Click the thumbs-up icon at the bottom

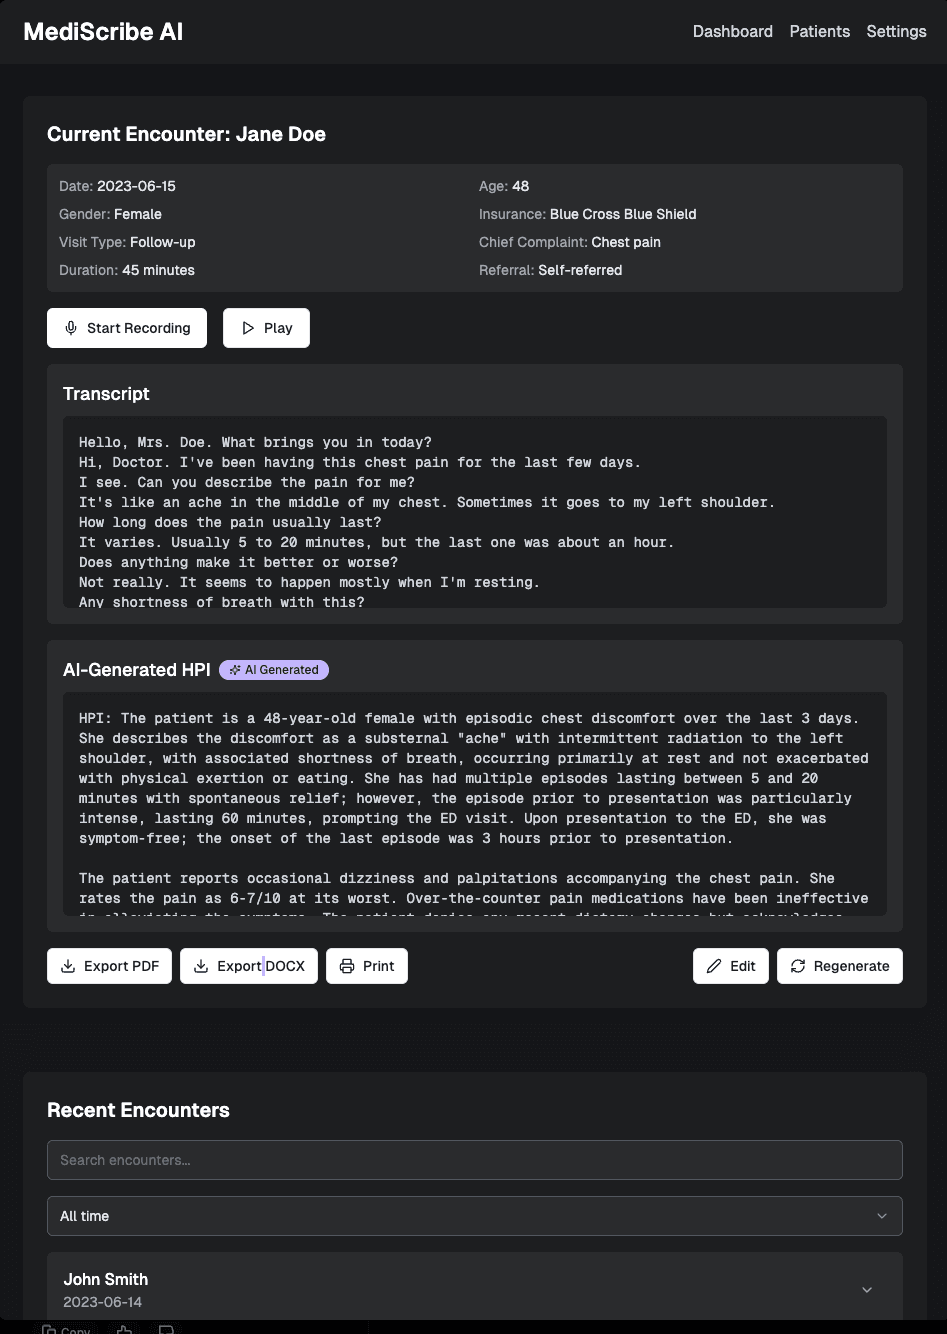click(124, 1330)
